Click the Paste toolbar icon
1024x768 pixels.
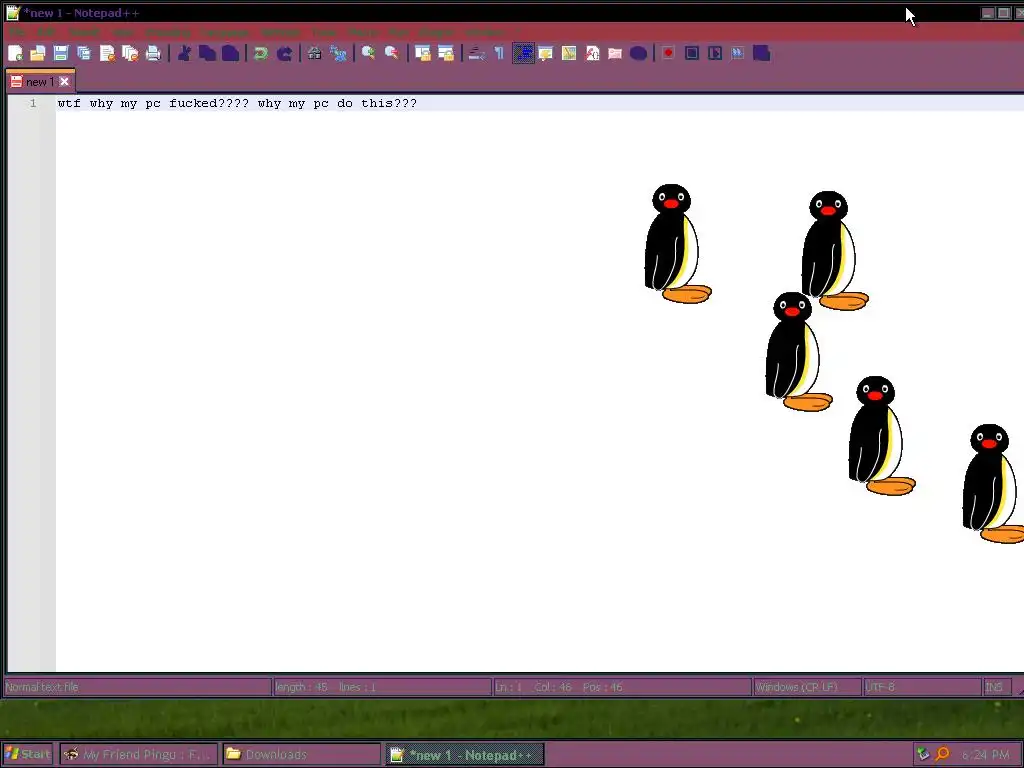click(231, 54)
